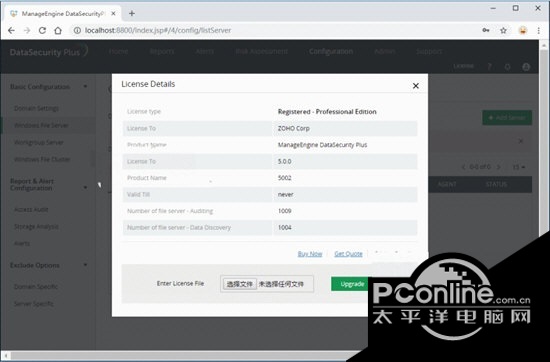
Task: Open a new browser tab
Action: click(132, 13)
